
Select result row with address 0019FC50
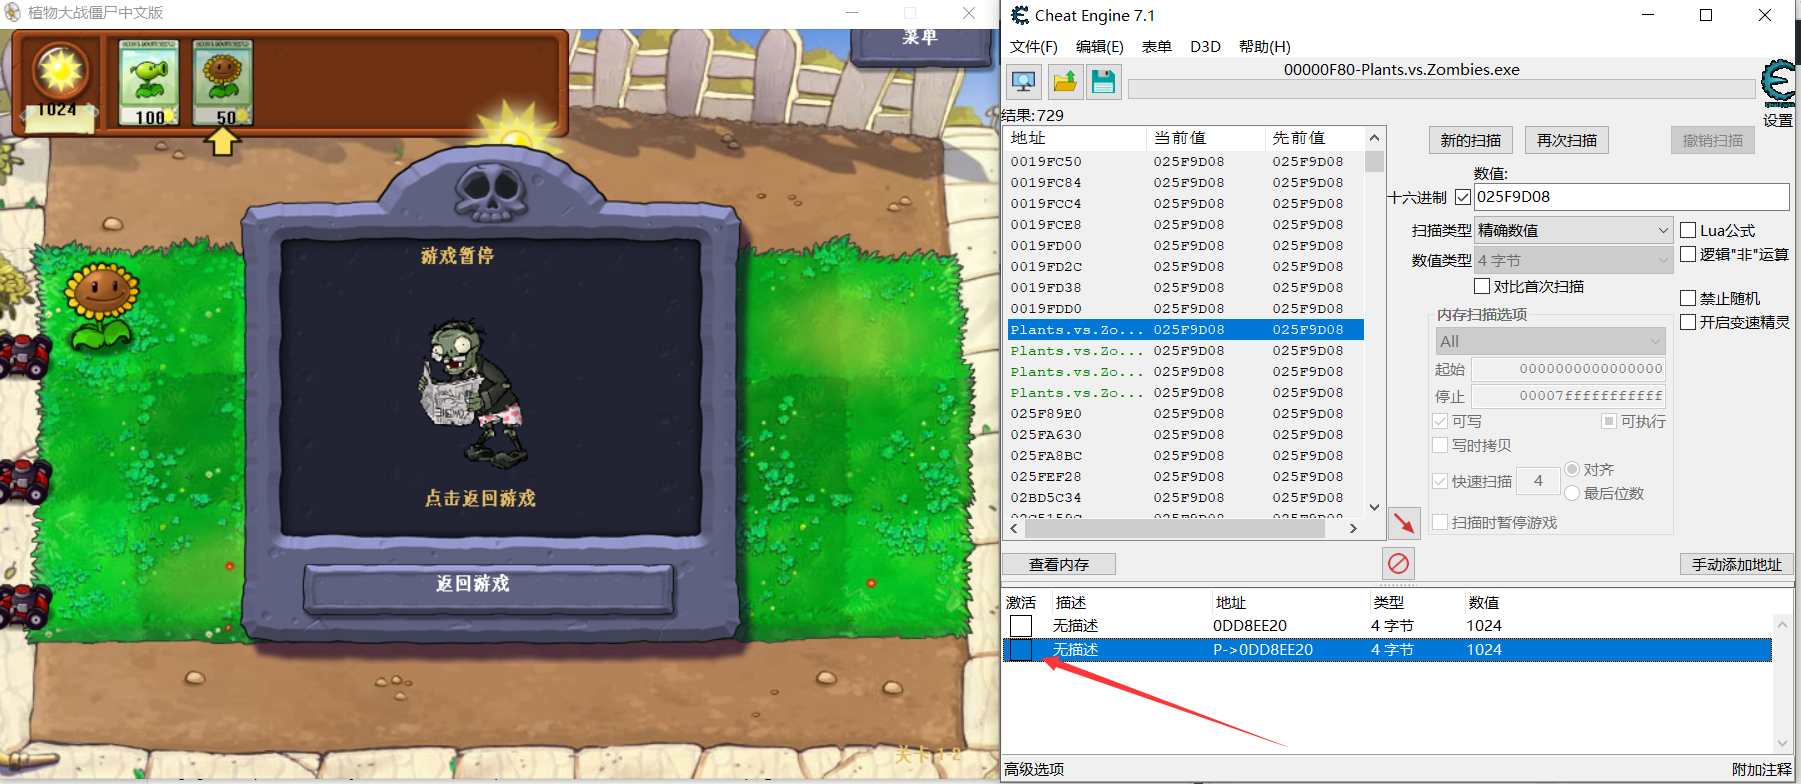pyautogui.click(x=1184, y=161)
